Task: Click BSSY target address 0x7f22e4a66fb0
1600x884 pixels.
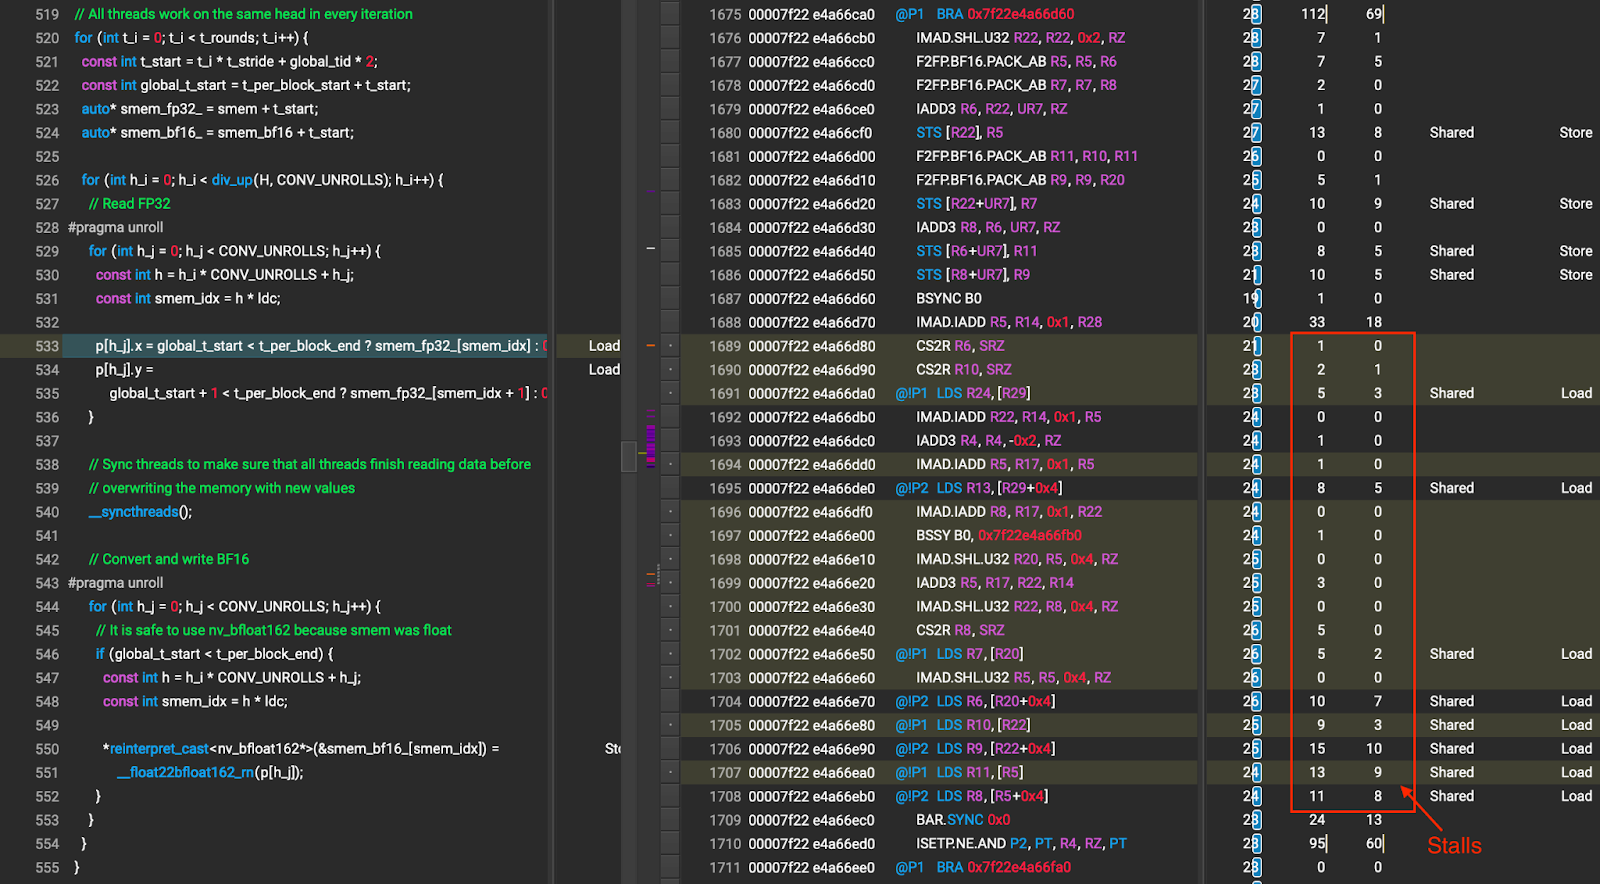Action: coord(1029,536)
